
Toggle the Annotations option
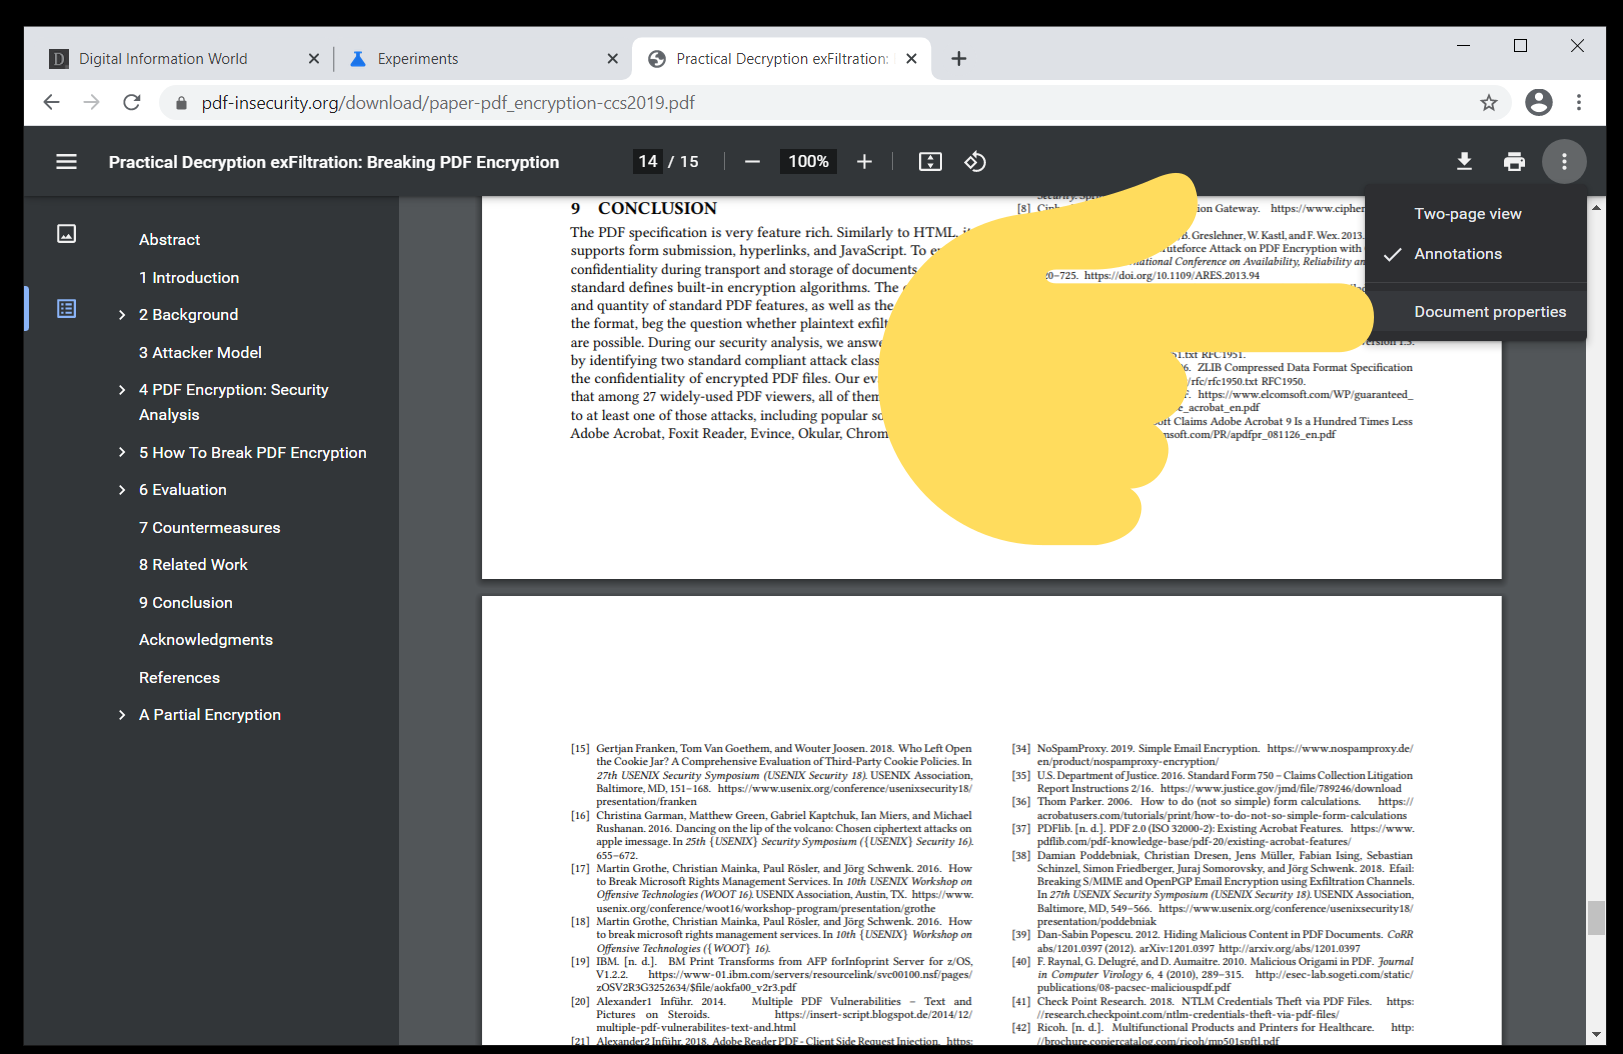point(1457,253)
